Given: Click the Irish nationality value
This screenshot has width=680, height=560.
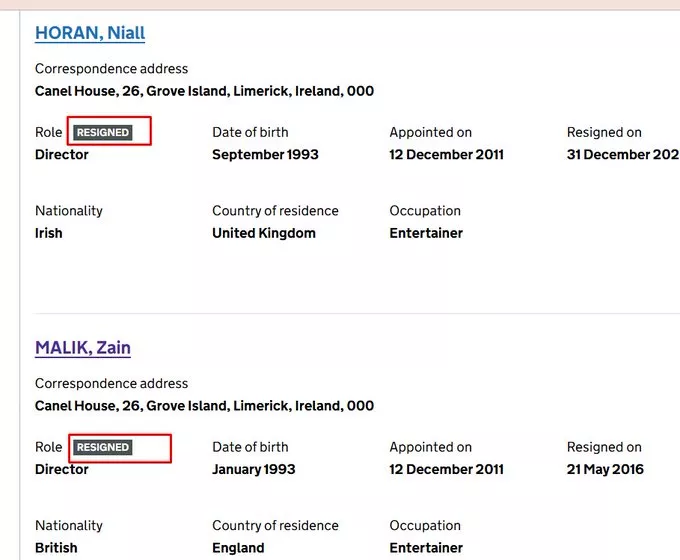Looking at the screenshot, I should click(49, 233).
